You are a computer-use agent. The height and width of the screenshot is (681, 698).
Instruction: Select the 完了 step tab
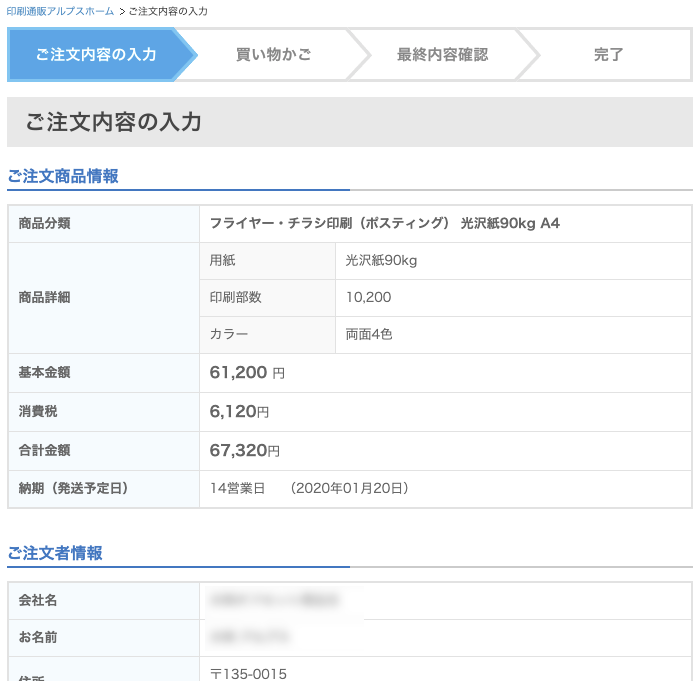[609, 54]
